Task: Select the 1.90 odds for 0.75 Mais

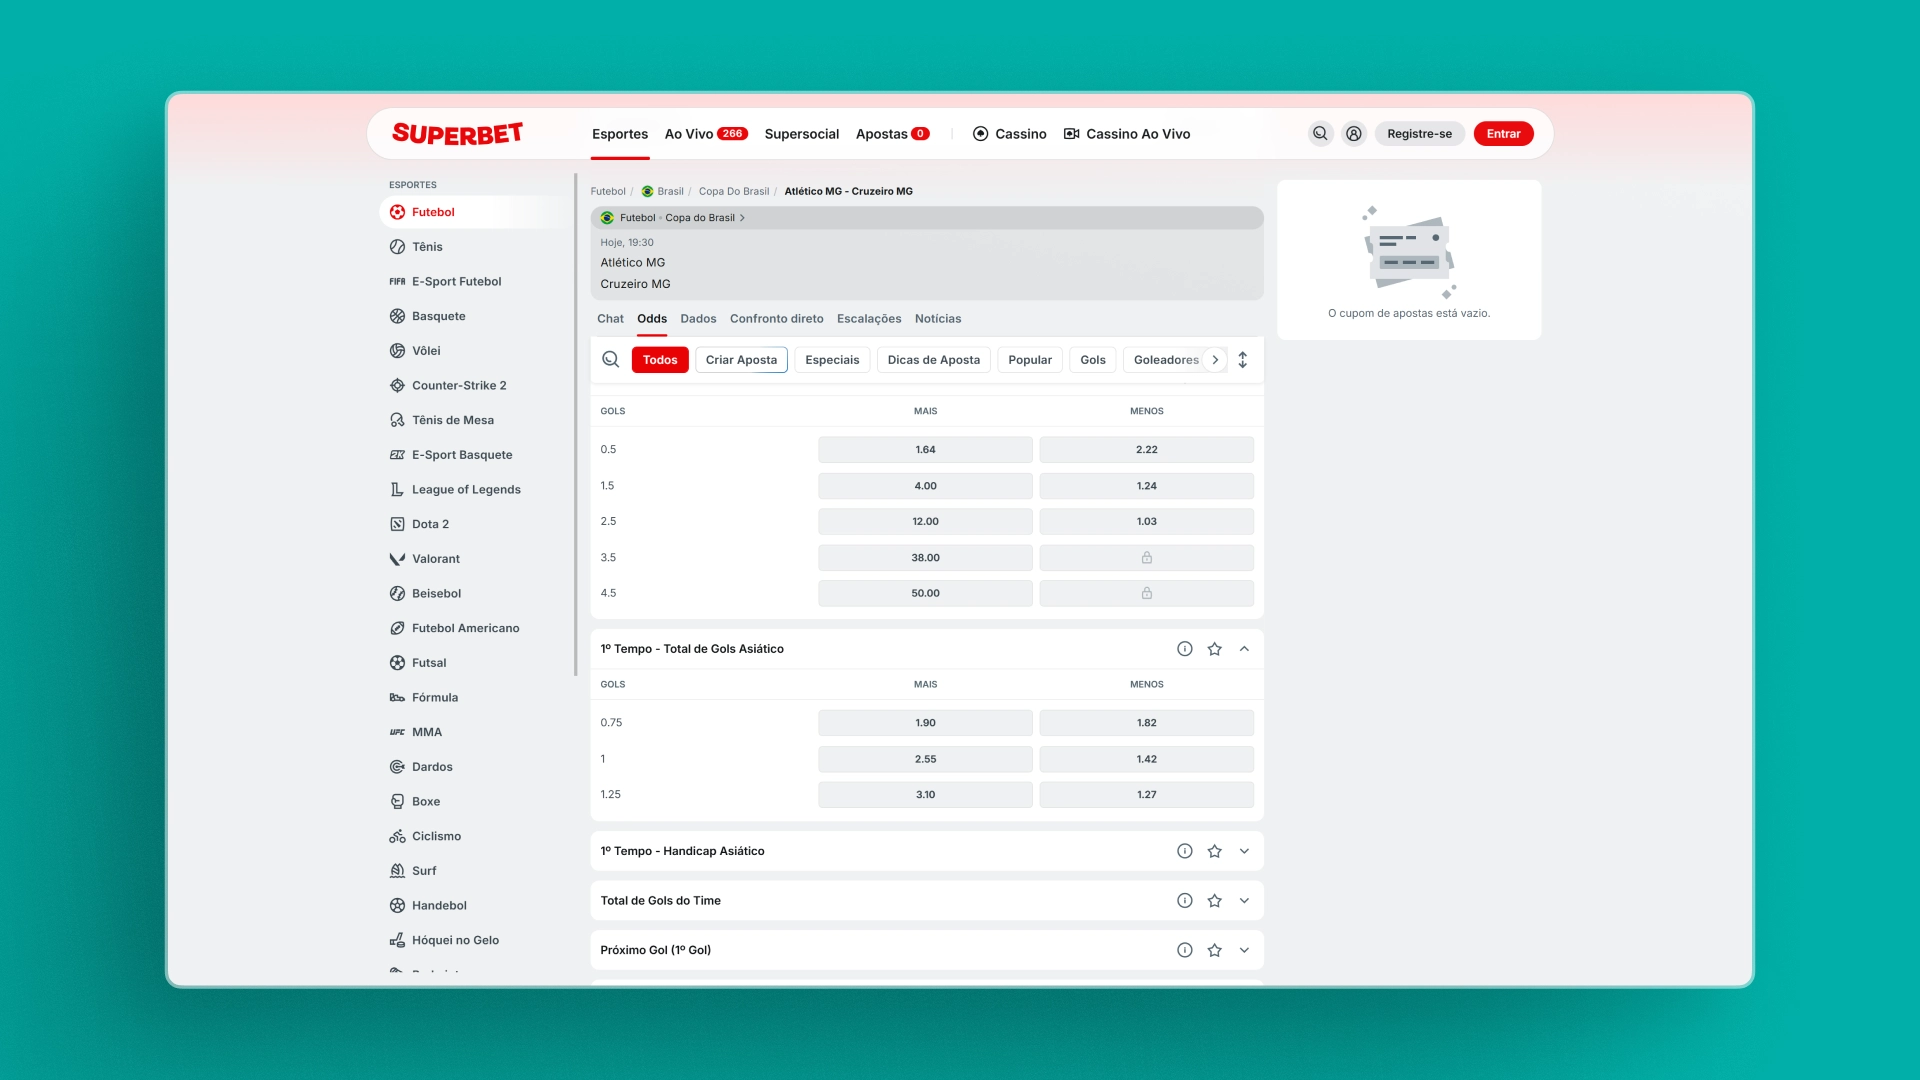Action: (924, 723)
